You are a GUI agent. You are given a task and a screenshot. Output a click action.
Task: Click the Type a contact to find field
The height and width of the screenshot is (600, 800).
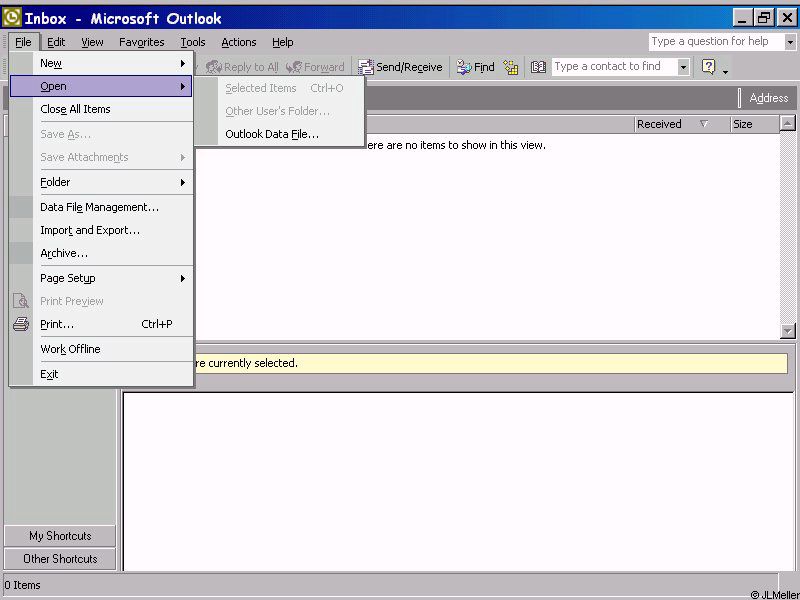point(613,67)
